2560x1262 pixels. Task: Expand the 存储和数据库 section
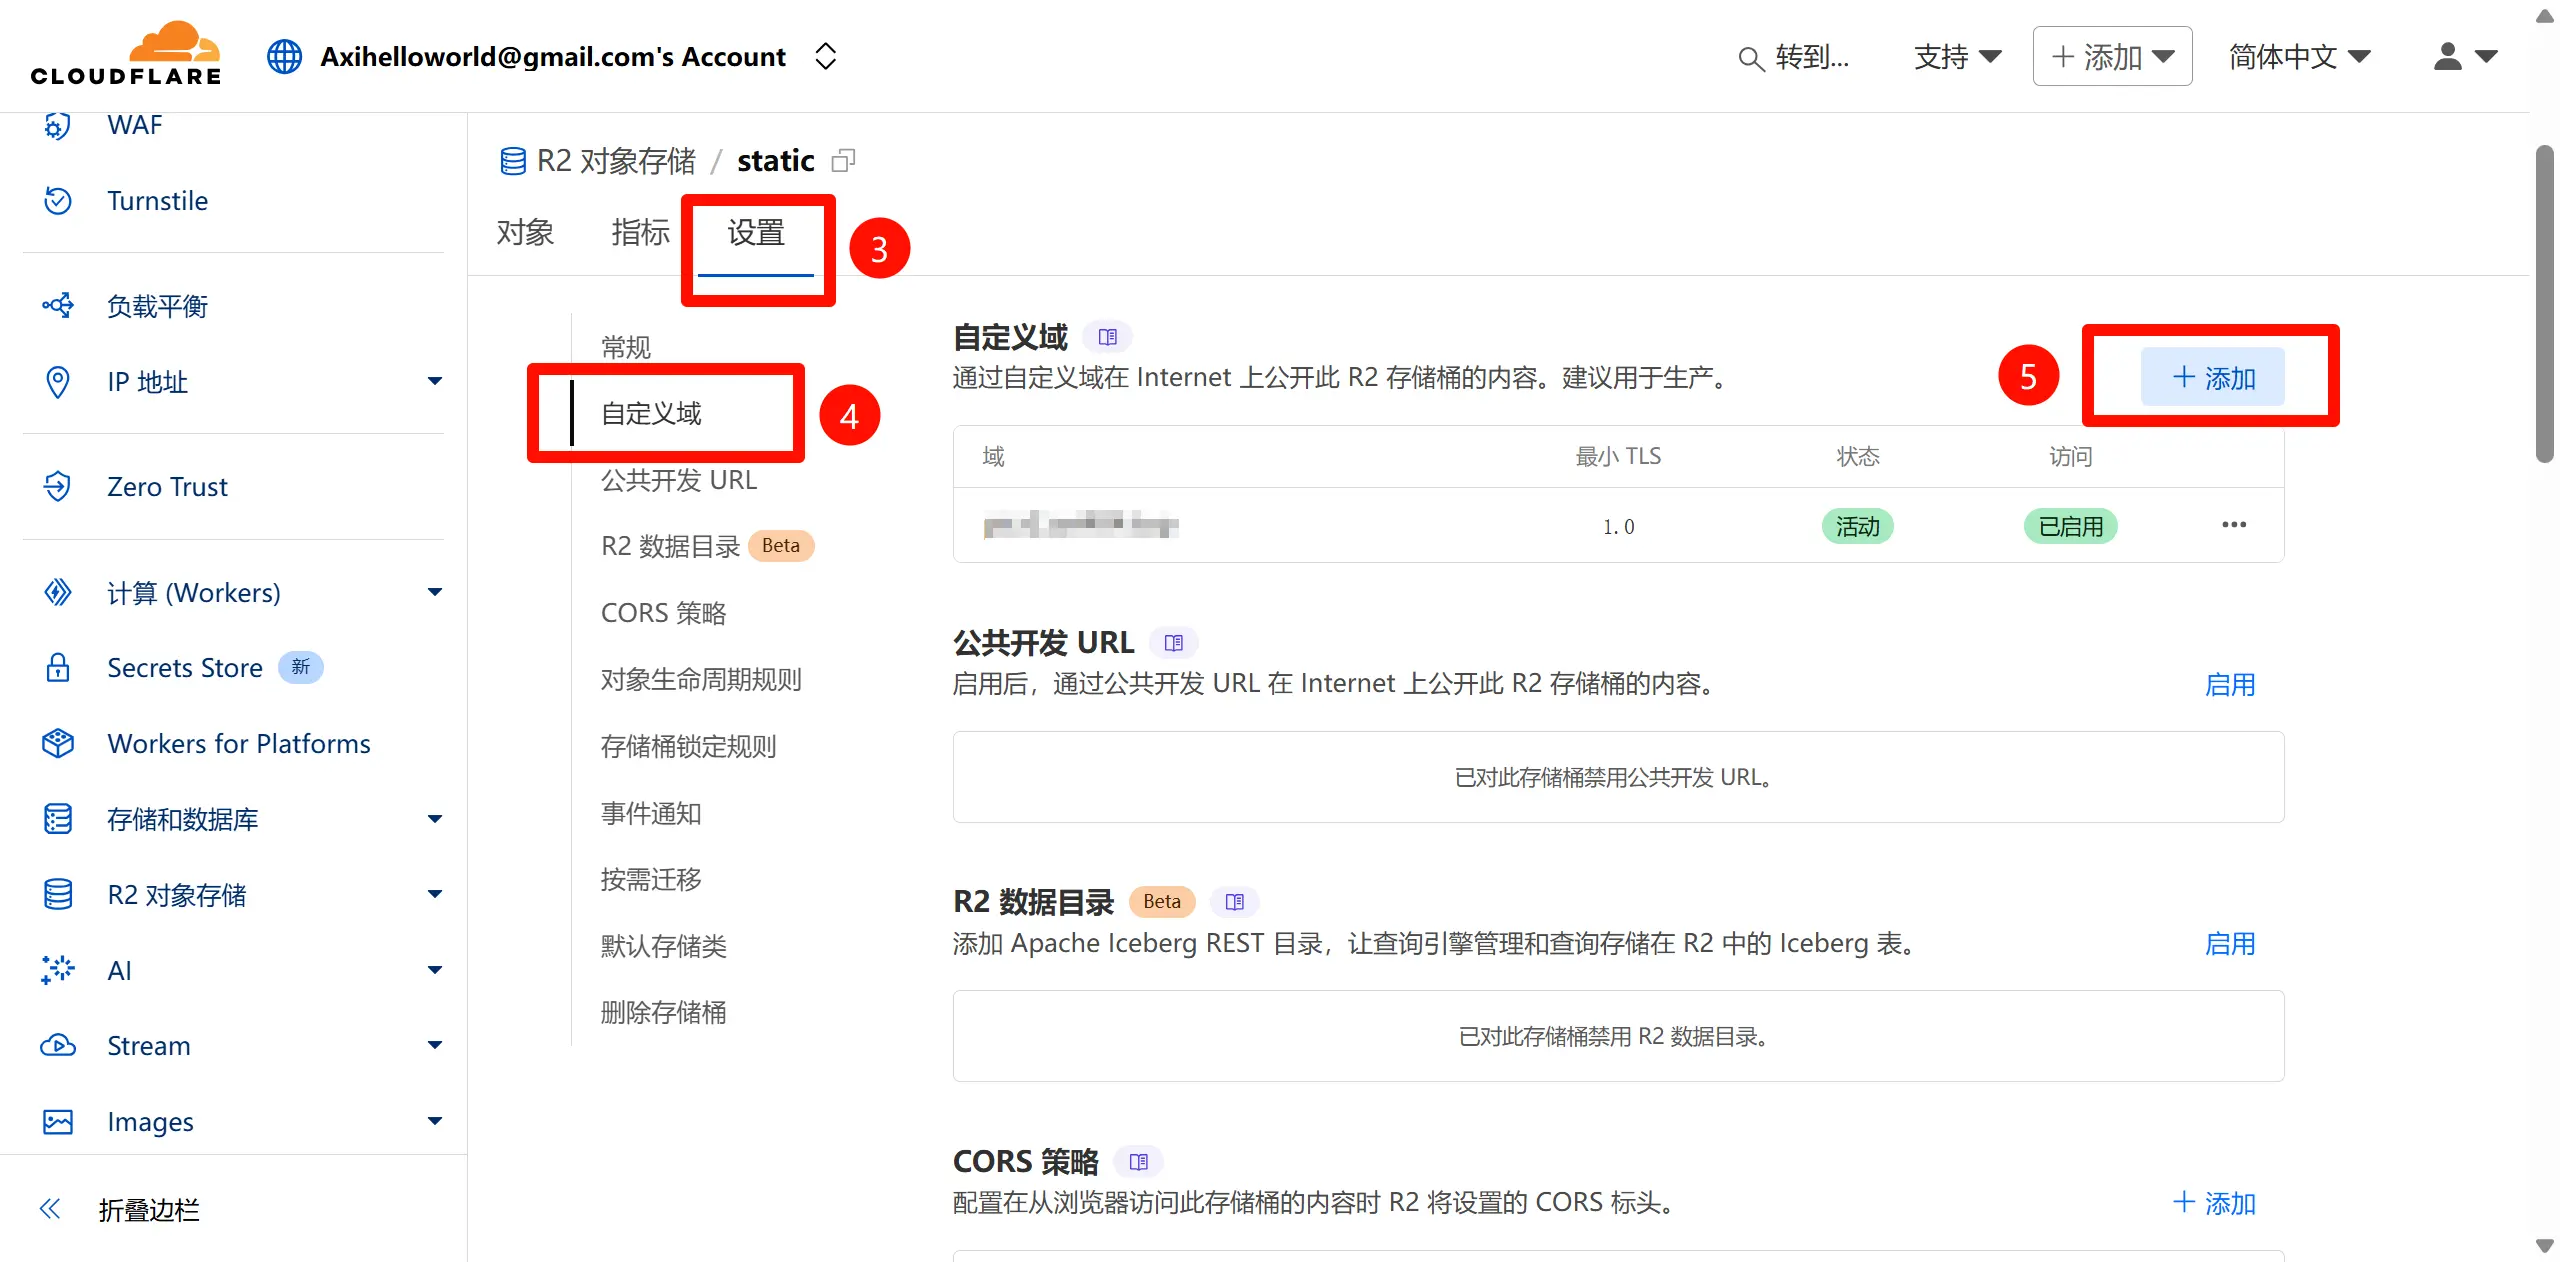435,819
